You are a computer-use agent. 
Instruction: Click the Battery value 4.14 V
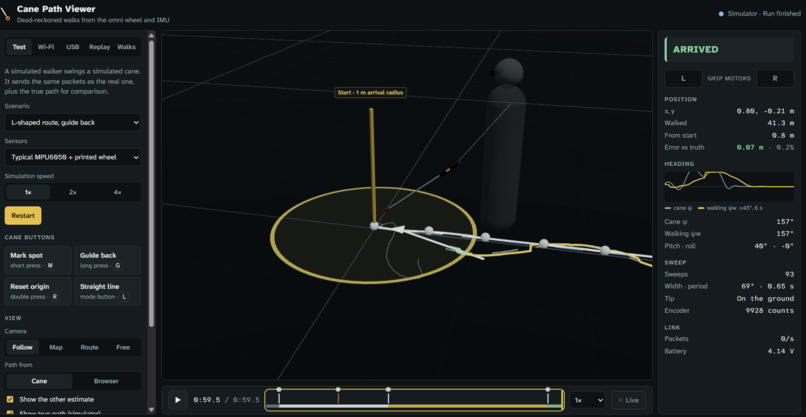pos(780,351)
